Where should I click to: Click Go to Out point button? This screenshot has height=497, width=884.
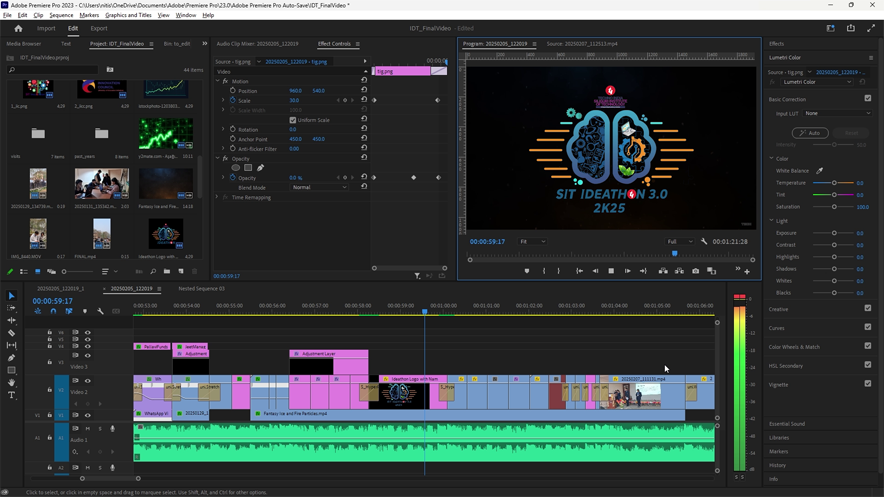(x=643, y=271)
